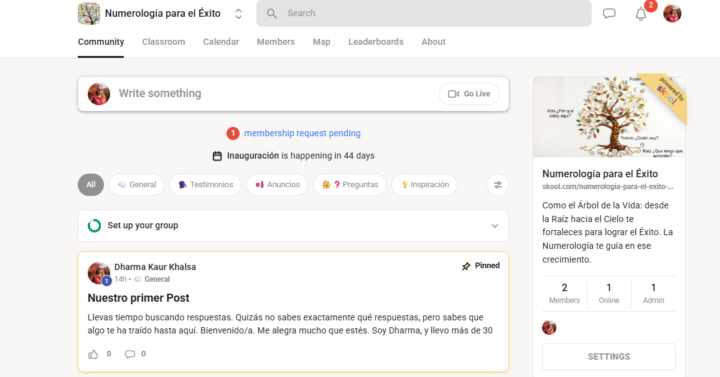Open the skool.com group URL link

[x=608, y=186]
